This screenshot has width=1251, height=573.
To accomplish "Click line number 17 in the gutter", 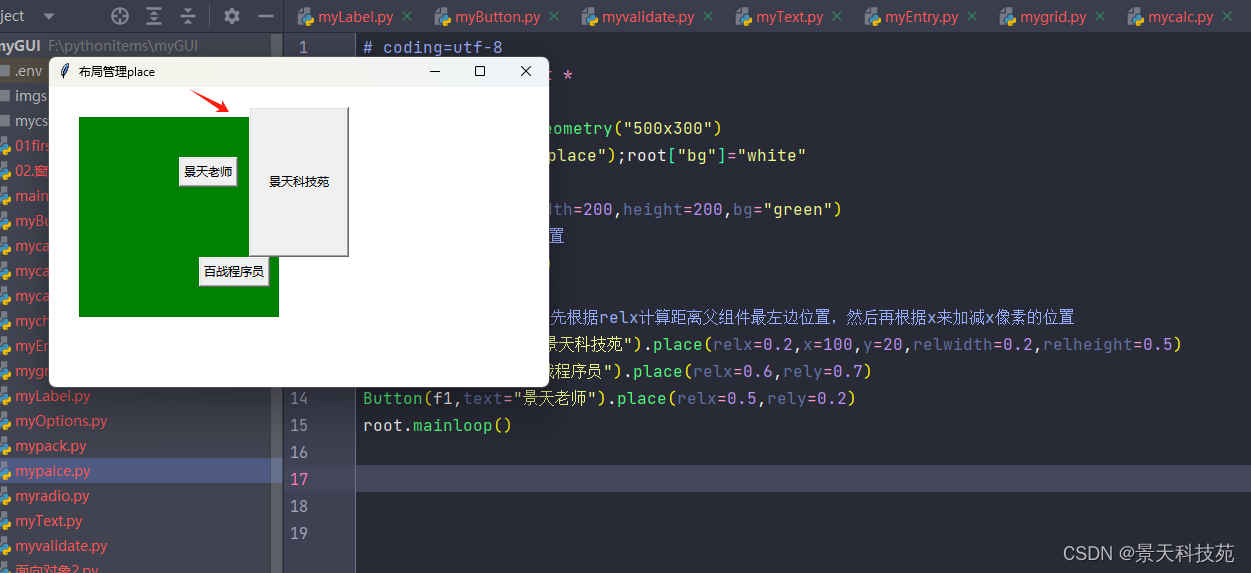I will (299, 479).
